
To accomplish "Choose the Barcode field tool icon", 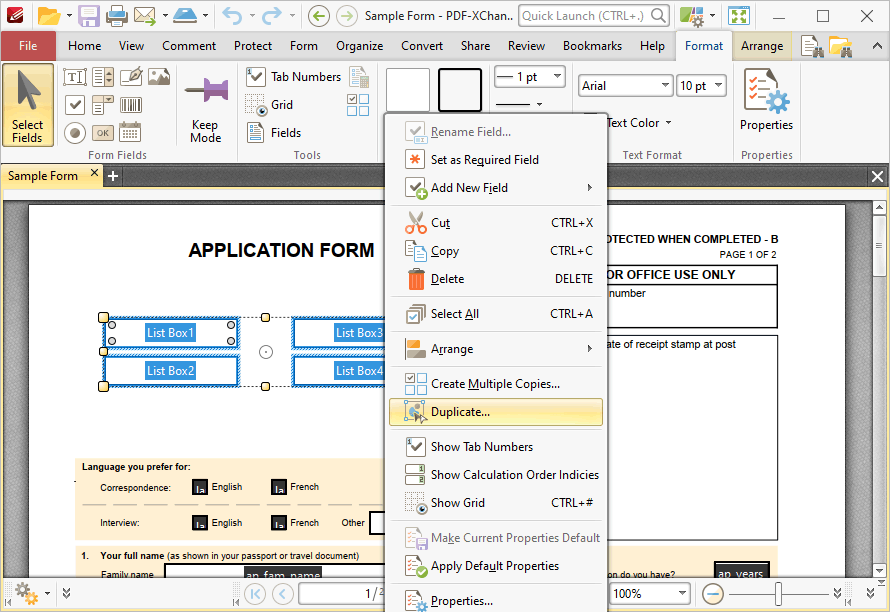I will [131, 105].
